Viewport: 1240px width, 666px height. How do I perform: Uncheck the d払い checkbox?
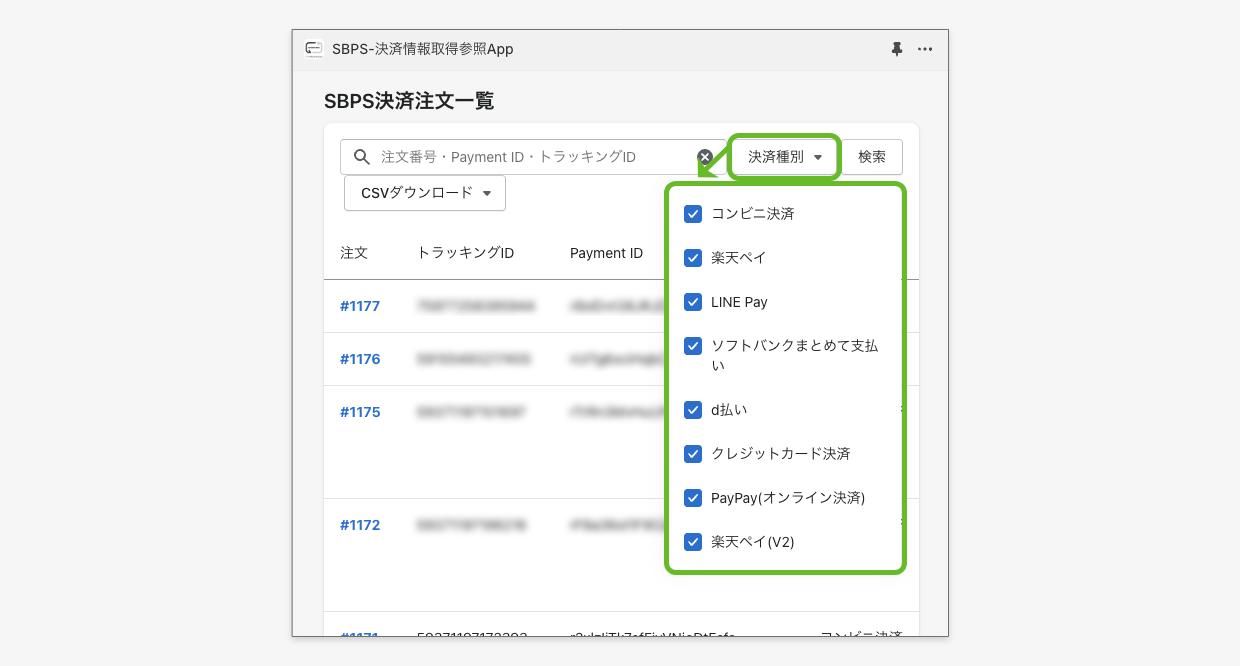pos(693,410)
